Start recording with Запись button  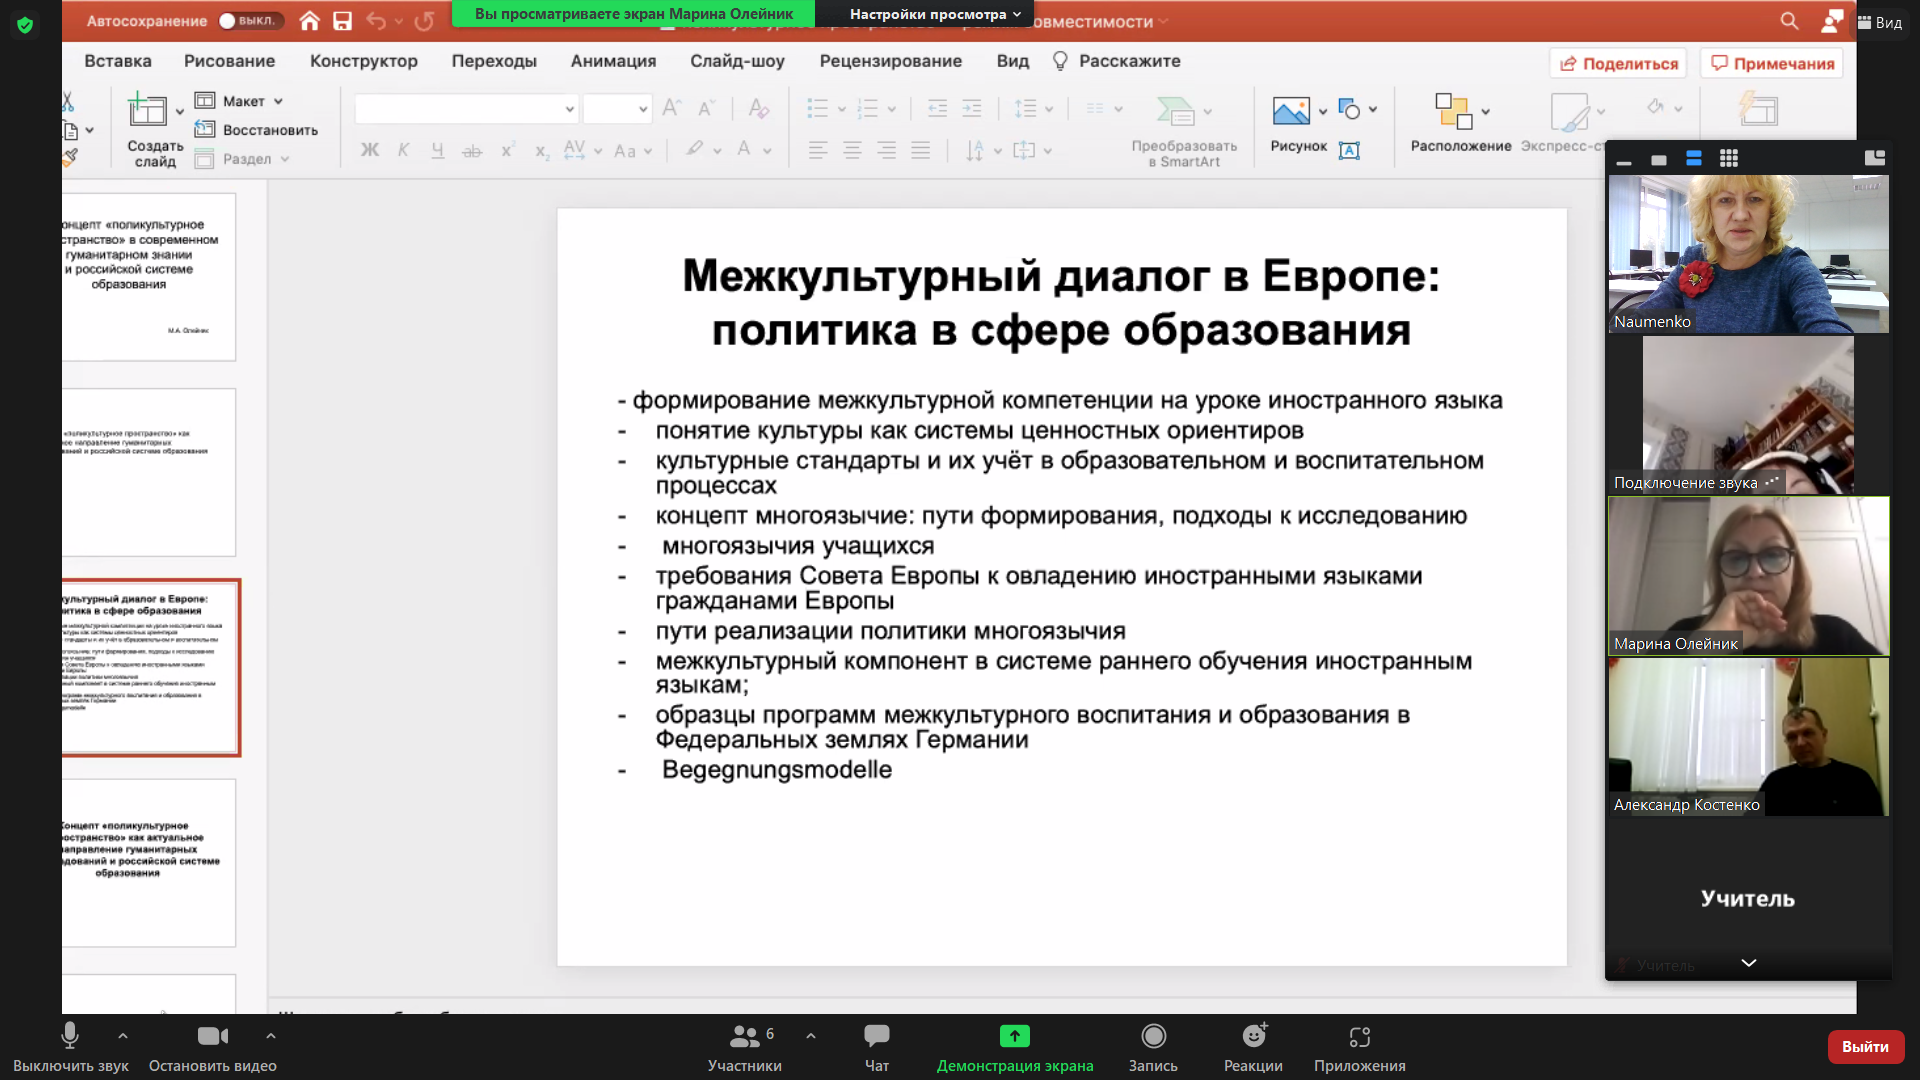pyautogui.click(x=1153, y=1037)
